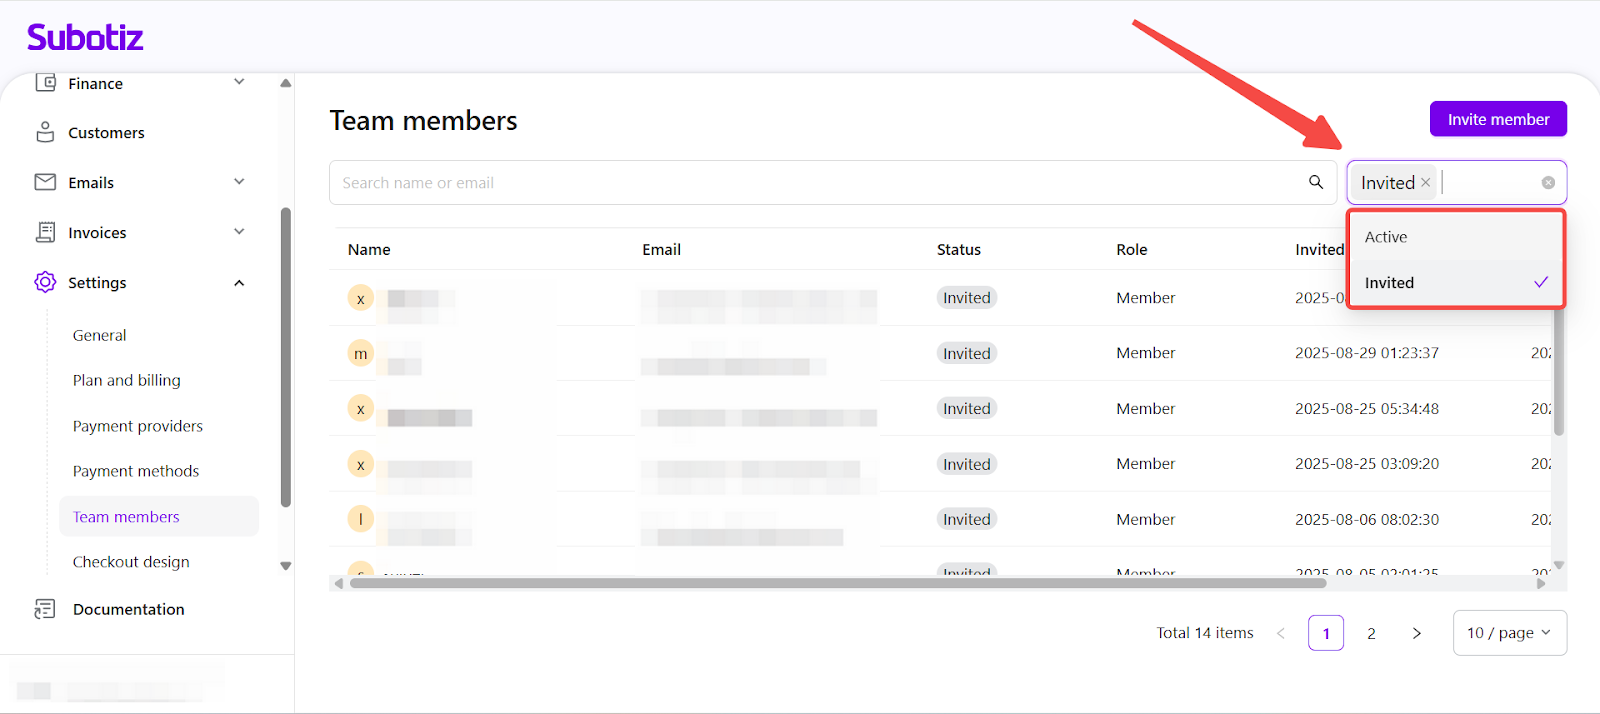
Task: Click the Documentation sidebar icon
Action: click(x=45, y=609)
